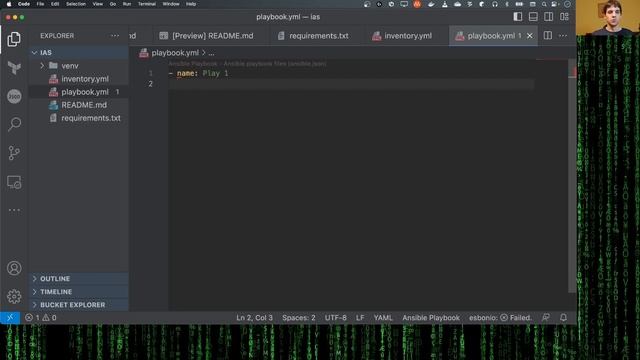Click the editor vertical scrollbar

[x=572, y=176]
